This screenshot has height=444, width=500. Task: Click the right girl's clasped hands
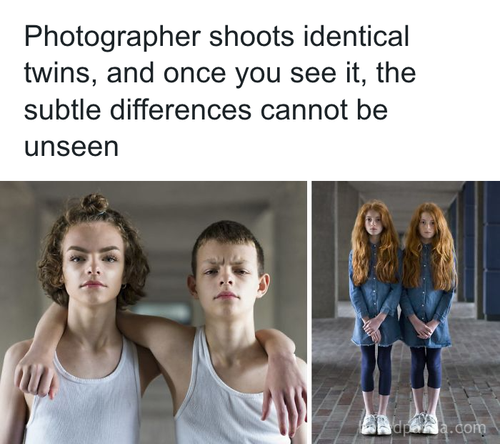422,328
